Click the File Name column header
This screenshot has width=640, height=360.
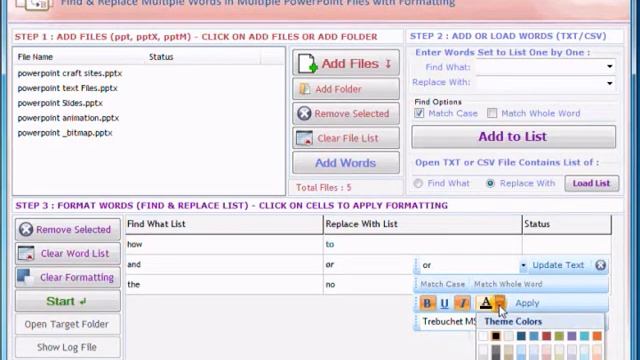coord(80,57)
